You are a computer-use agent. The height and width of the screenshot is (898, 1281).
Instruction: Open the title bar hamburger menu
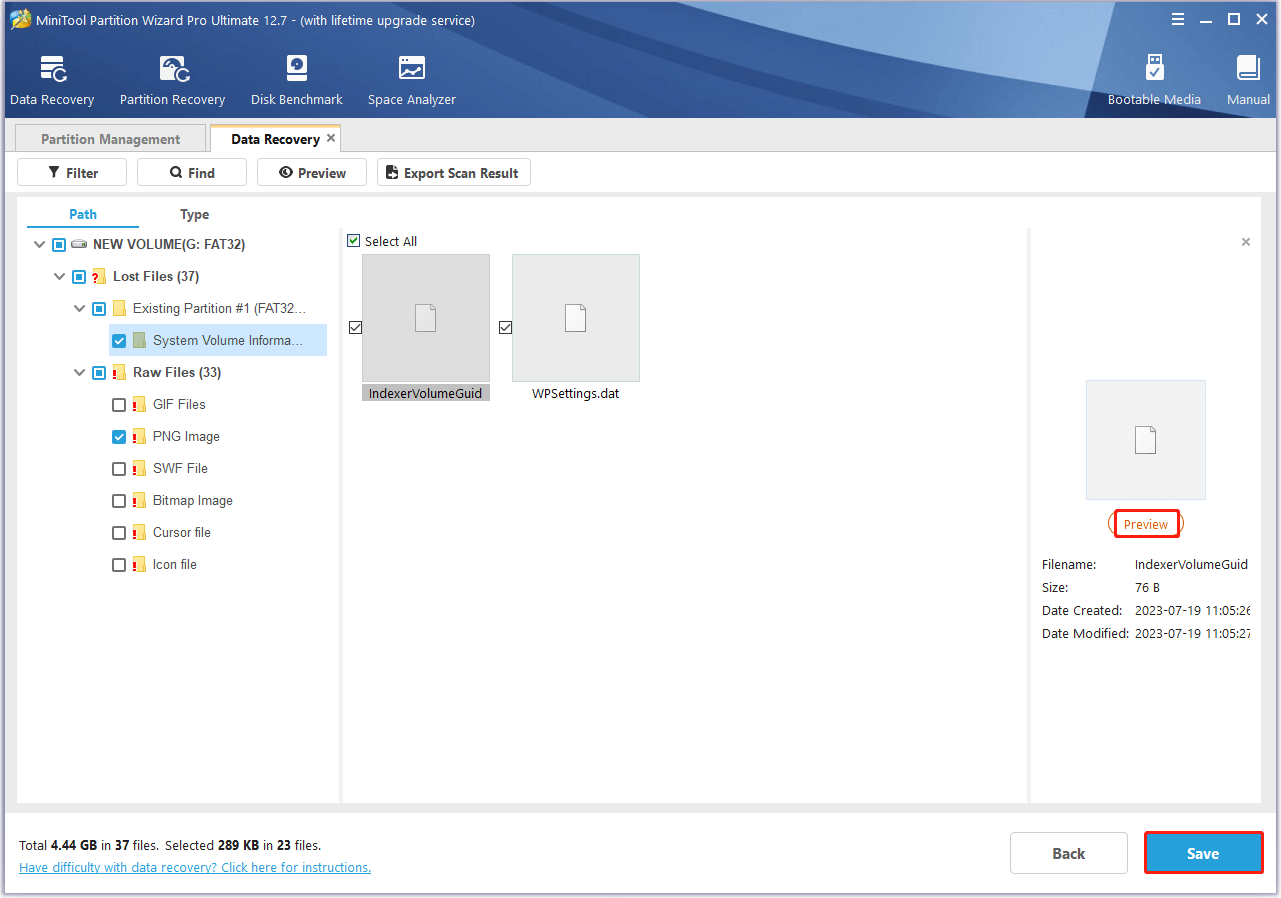coord(1178,19)
